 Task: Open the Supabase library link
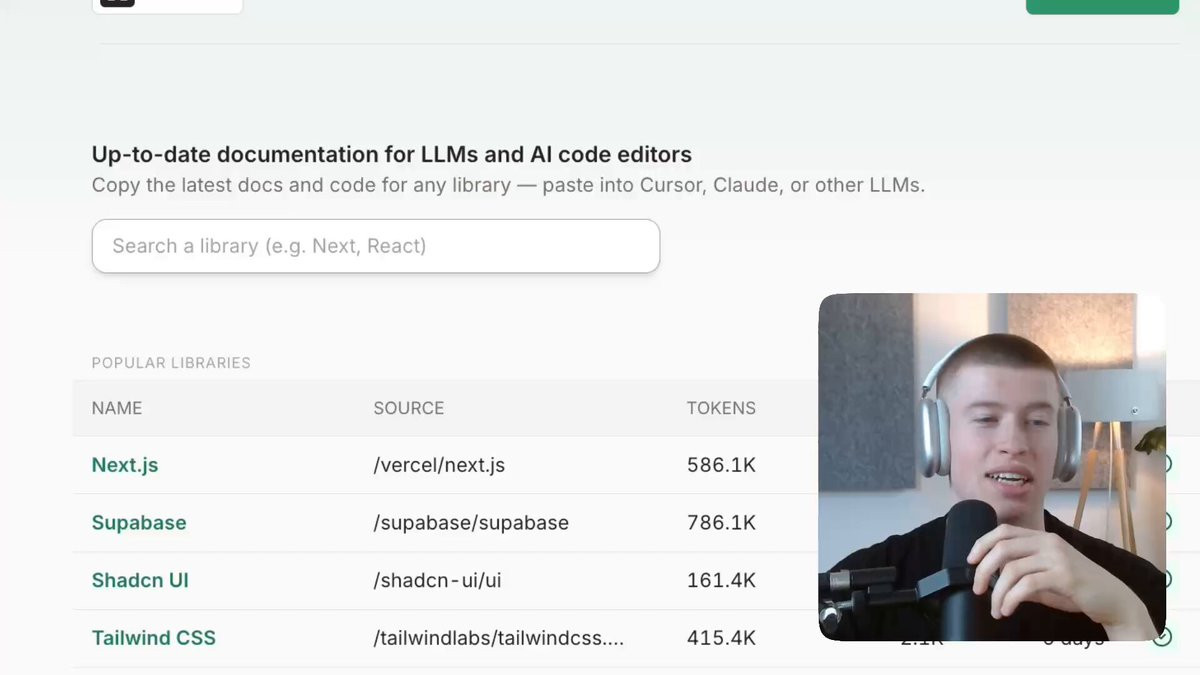pyautogui.click(x=139, y=522)
